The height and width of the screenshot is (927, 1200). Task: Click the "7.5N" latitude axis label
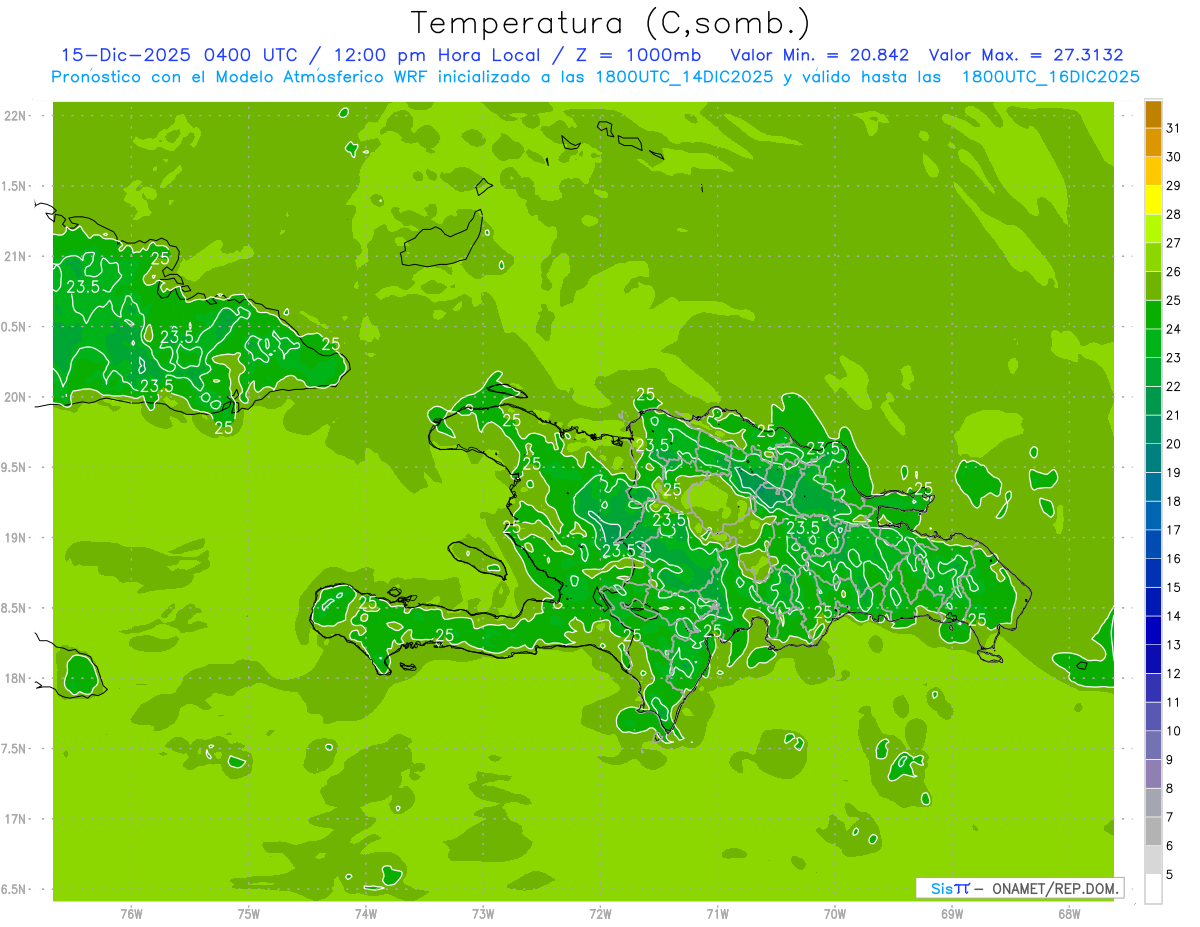[14, 749]
